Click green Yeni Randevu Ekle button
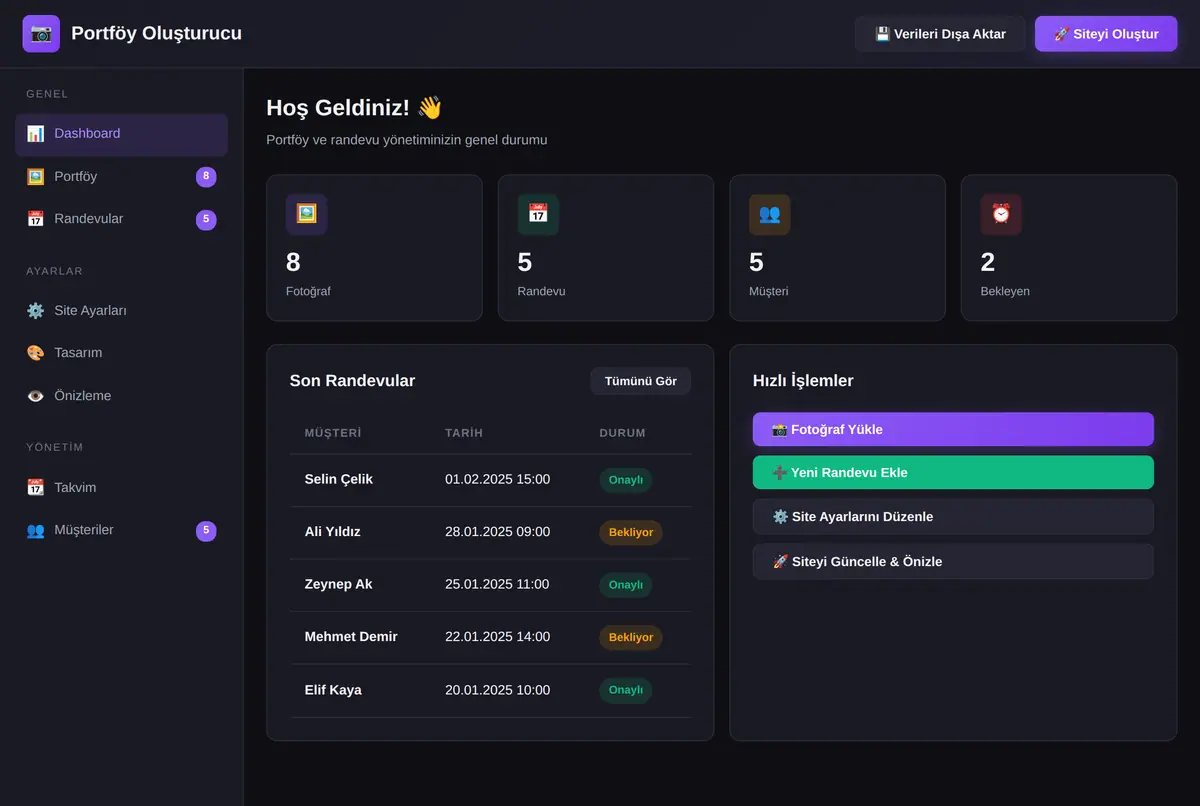 pyautogui.click(x=953, y=472)
